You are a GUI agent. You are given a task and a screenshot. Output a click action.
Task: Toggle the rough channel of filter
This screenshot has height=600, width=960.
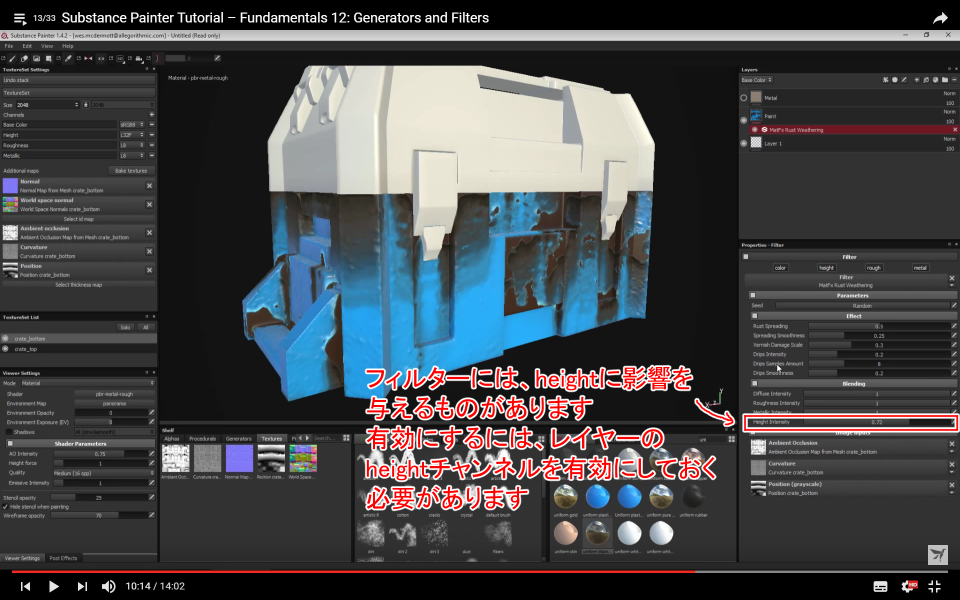tap(874, 268)
